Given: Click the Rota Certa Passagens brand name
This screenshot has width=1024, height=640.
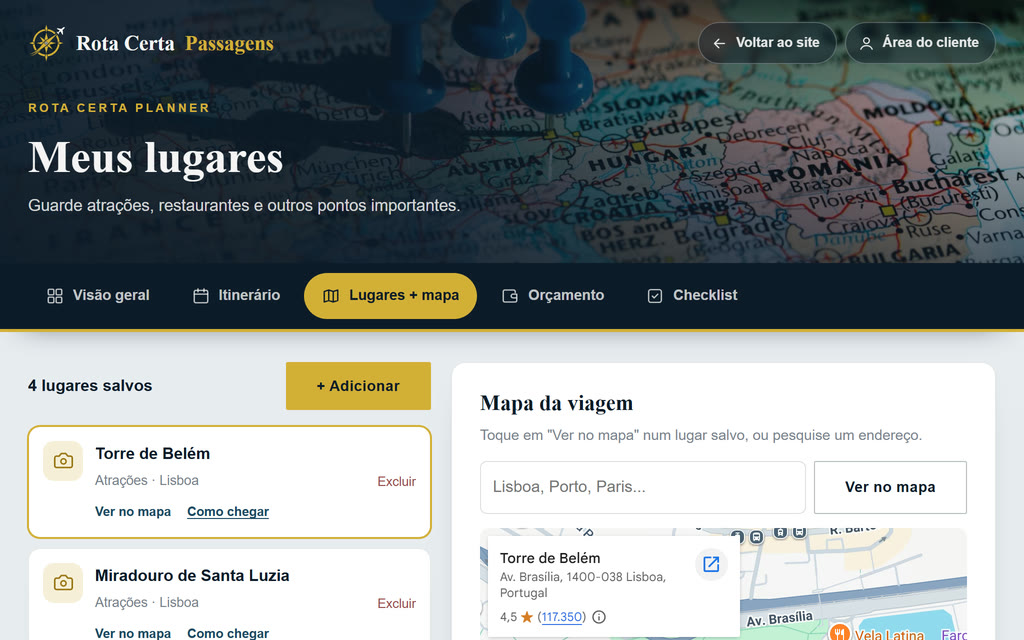Looking at the screenshot, I should (x=175, y=43).
